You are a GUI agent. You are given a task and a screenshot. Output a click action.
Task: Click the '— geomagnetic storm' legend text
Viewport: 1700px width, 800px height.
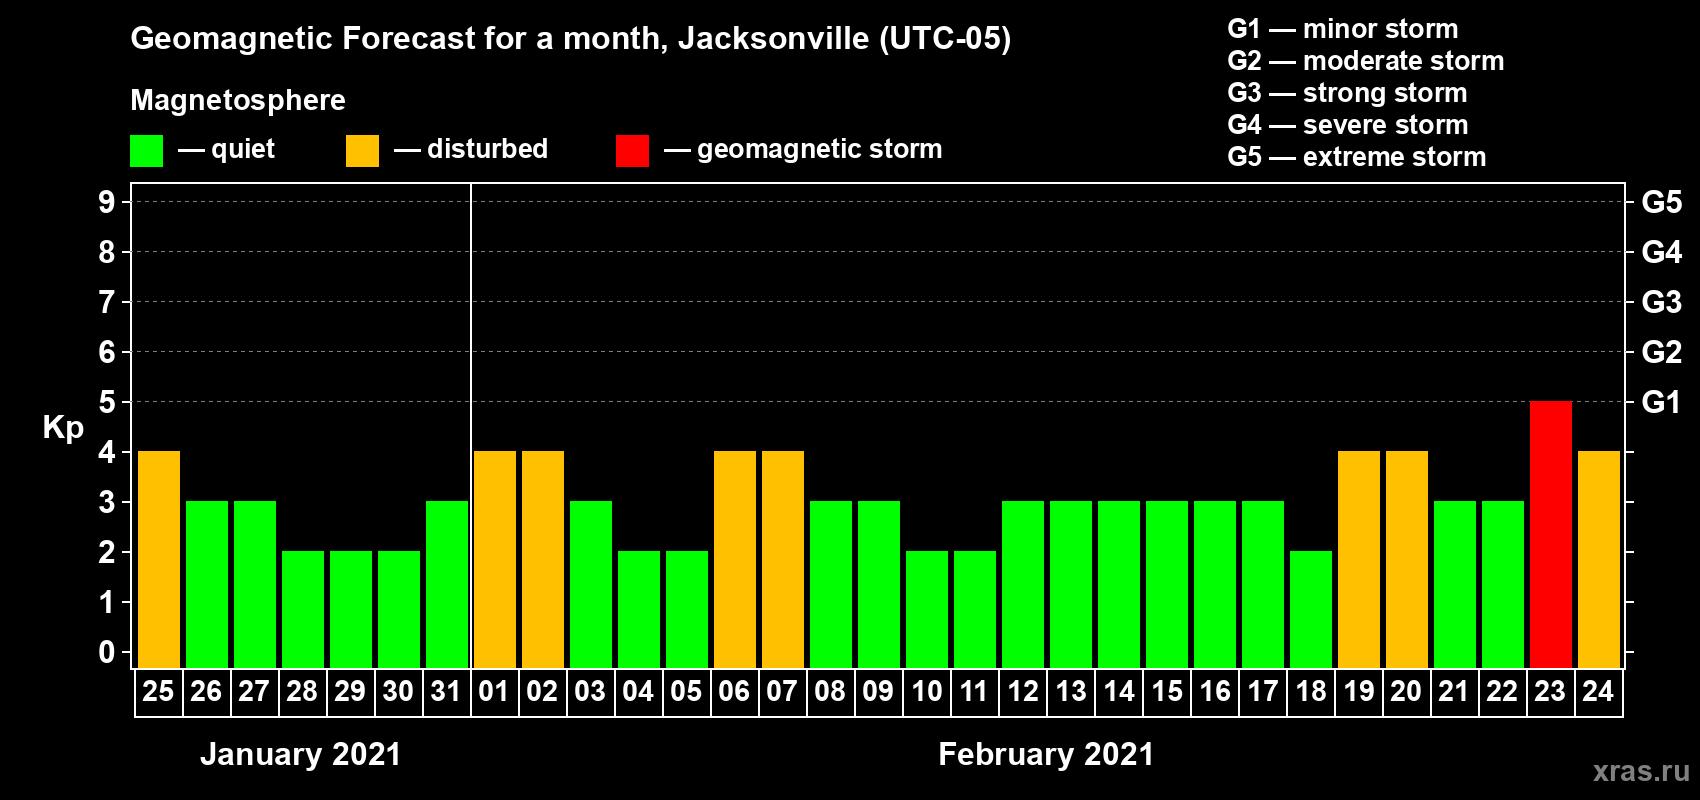(803, 150)
